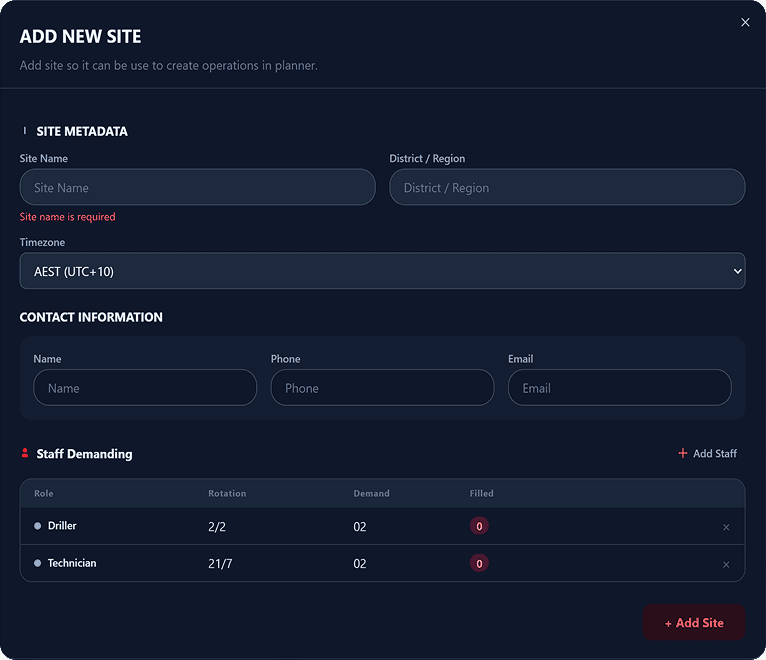Click the Driller role name
The width and height of the screenshot is (766, 660).
pos(62,526)
